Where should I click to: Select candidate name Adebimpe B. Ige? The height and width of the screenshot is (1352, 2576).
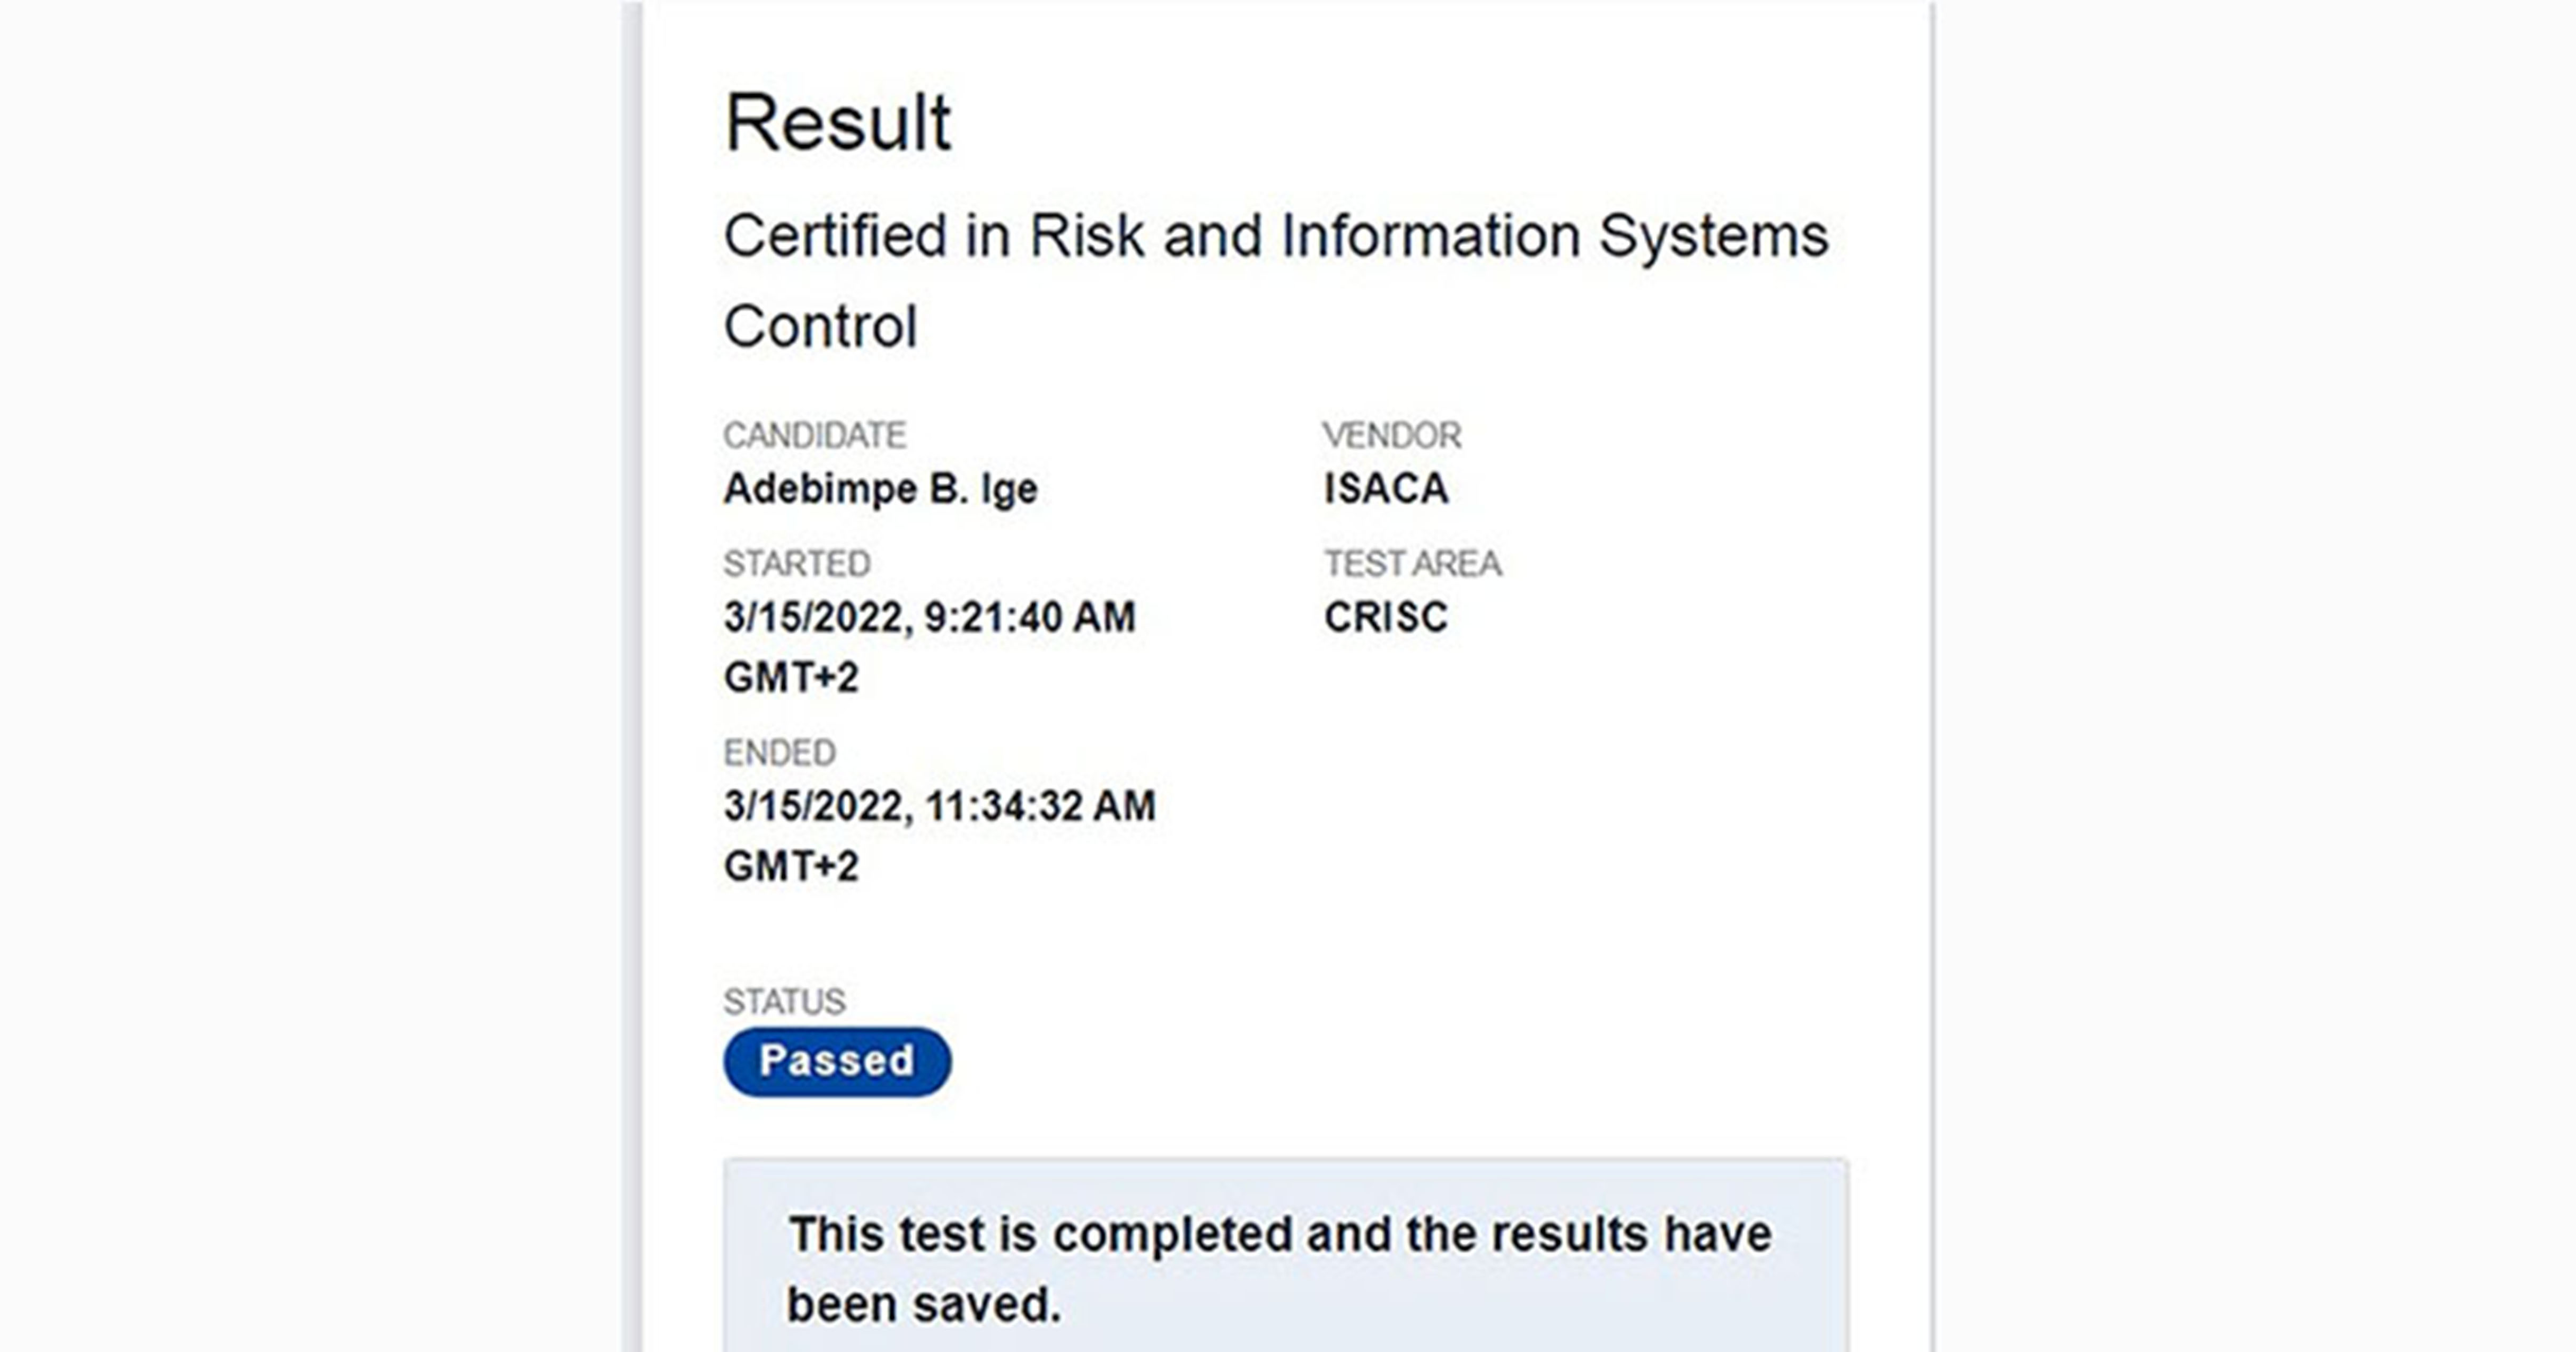tap(880, 489)
